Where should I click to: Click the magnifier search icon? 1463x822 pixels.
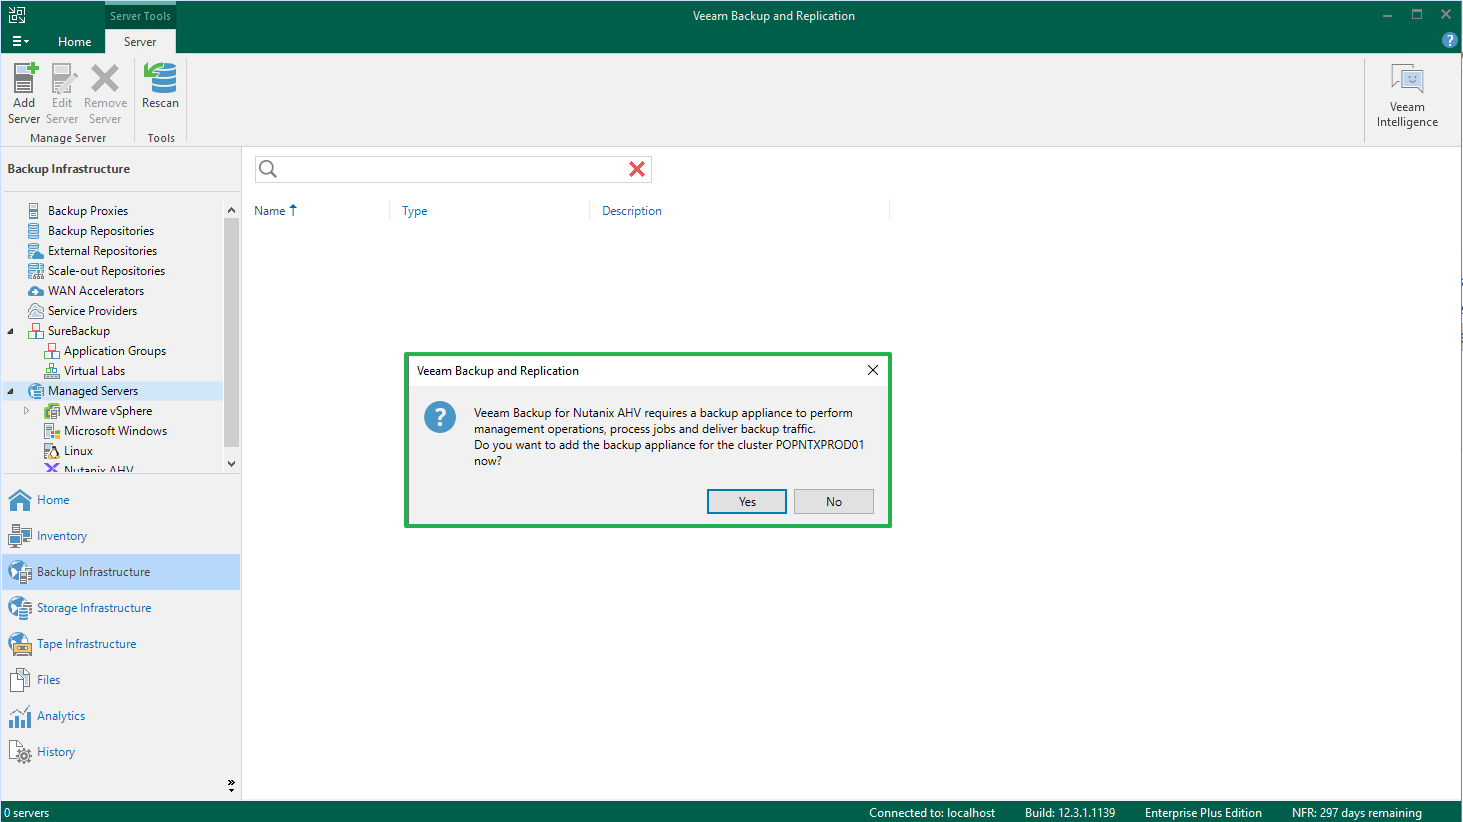[x=268, y=169]
